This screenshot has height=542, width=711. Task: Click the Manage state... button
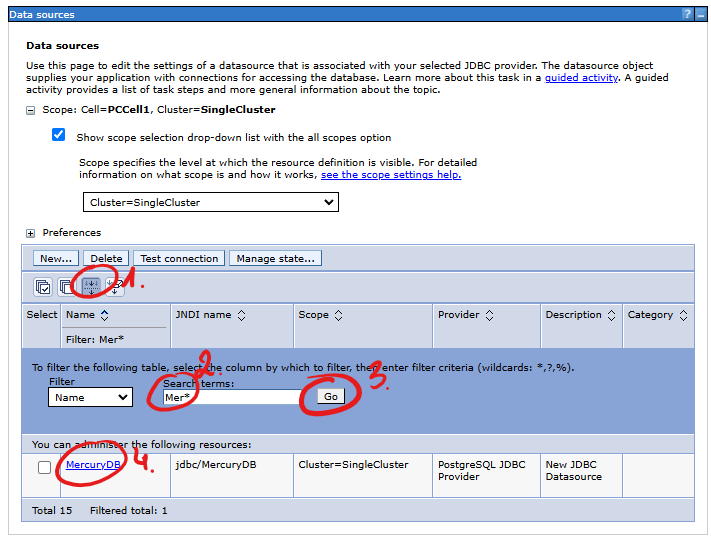coord(275,259)
